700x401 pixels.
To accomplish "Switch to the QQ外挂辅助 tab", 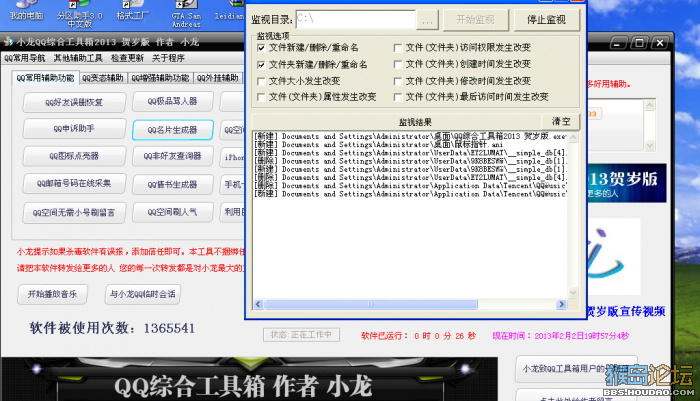I will (217, 78).
